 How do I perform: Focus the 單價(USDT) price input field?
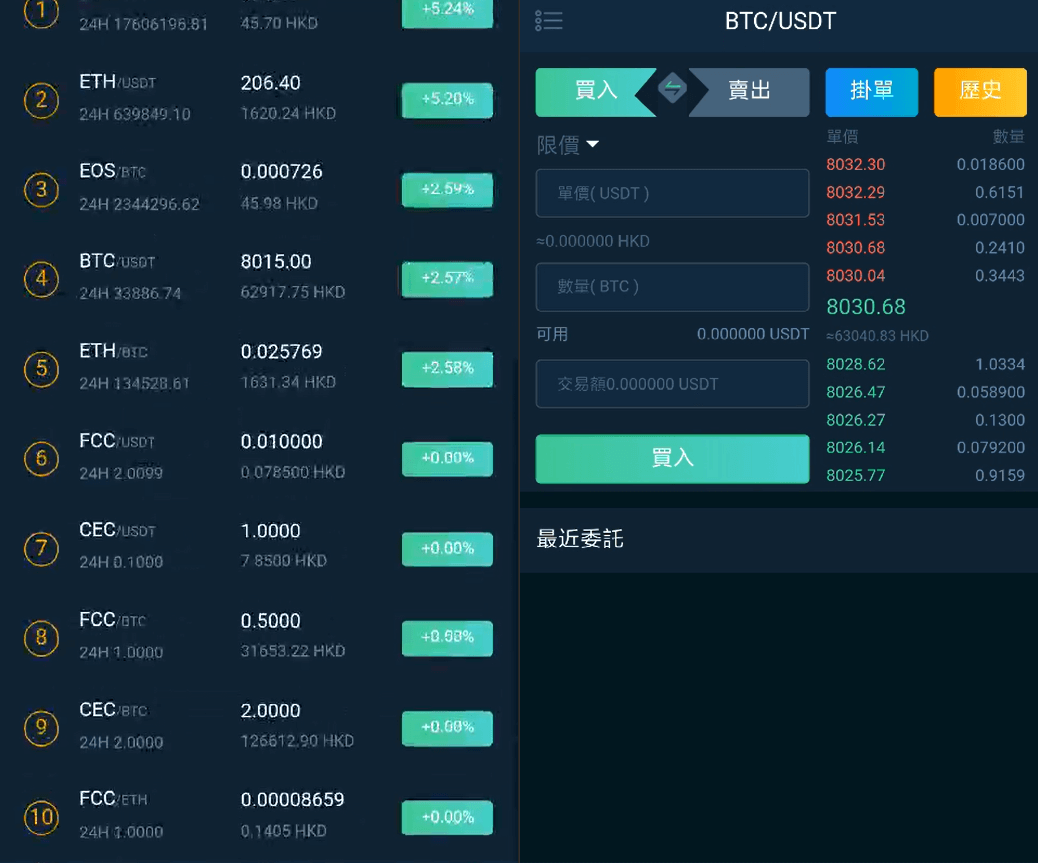(x=672, y=193)
